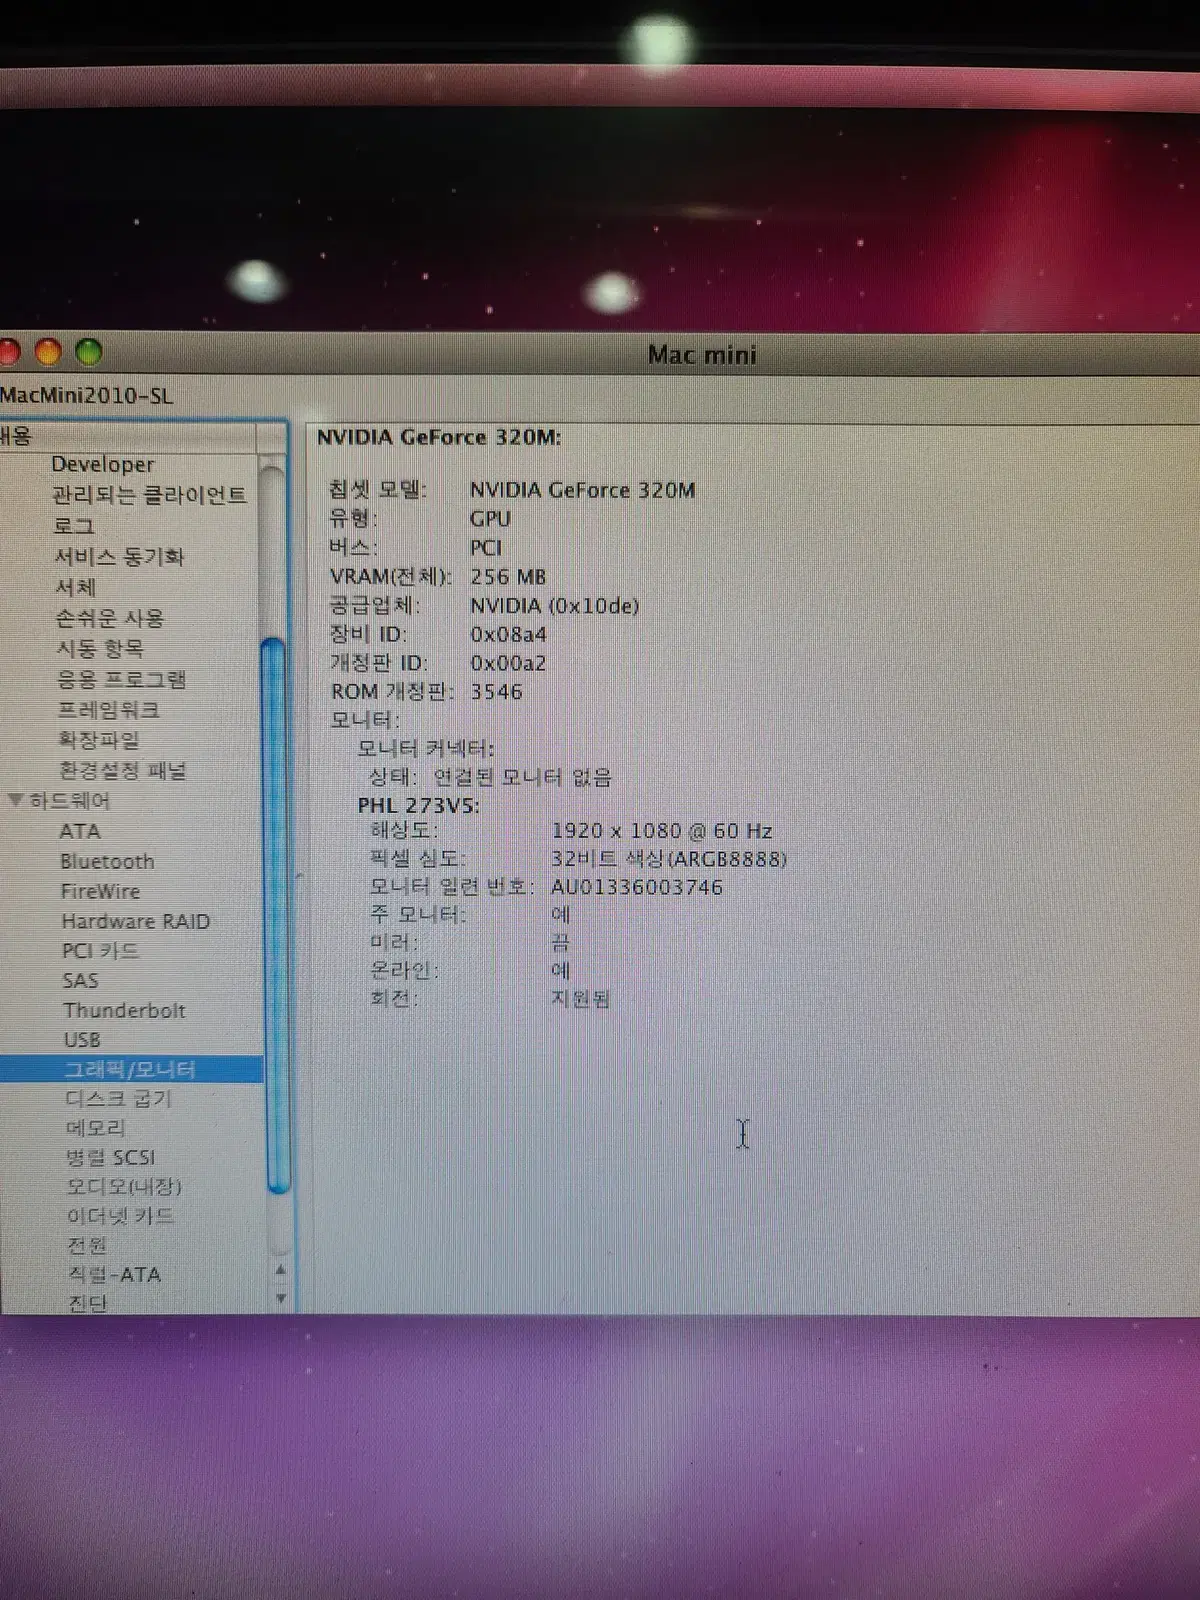This screenshot has width=1200, height=1600.
Task: Click the device ID 0x08a4
Action: click(508, 634)
